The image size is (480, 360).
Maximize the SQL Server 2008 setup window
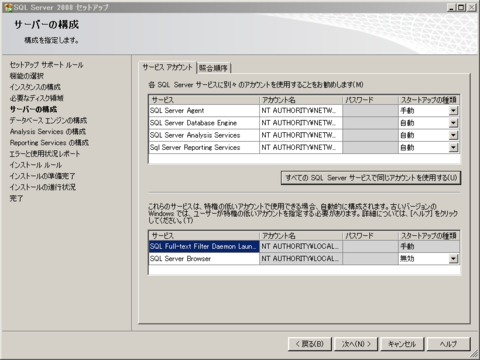pyautogui.click(x=461, y=7)
